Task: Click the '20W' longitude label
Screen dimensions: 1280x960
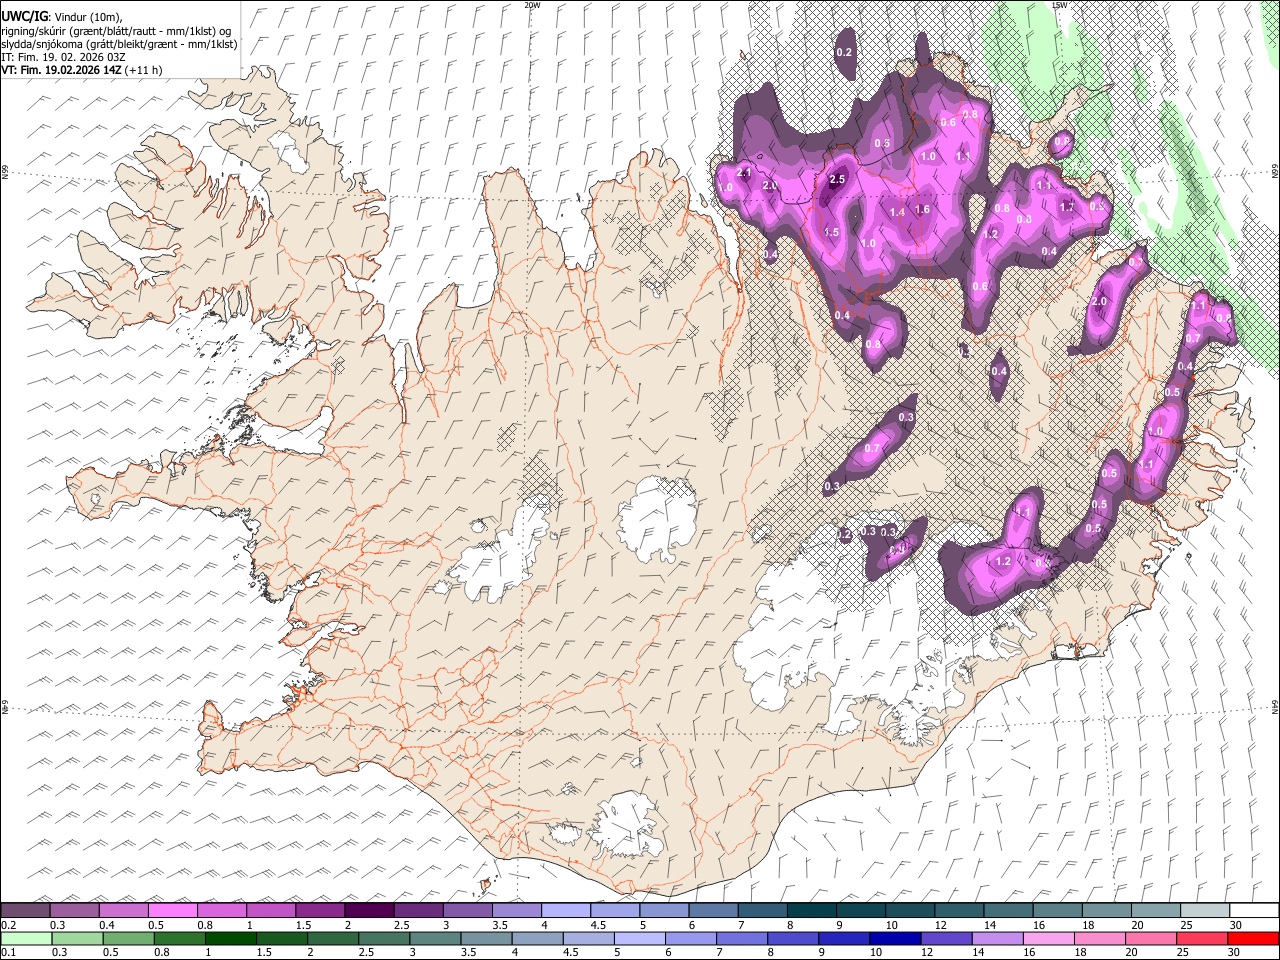Action: tap(532, 5)
